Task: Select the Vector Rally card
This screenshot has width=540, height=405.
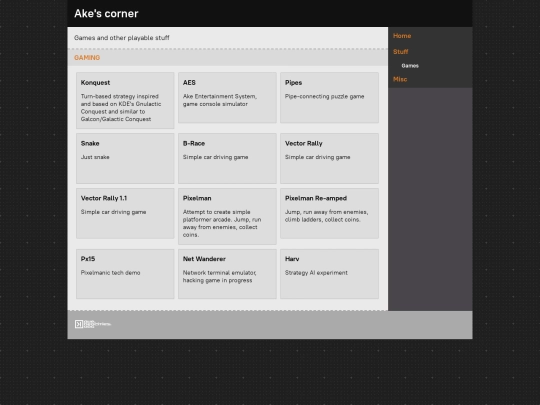Action: 329,158
